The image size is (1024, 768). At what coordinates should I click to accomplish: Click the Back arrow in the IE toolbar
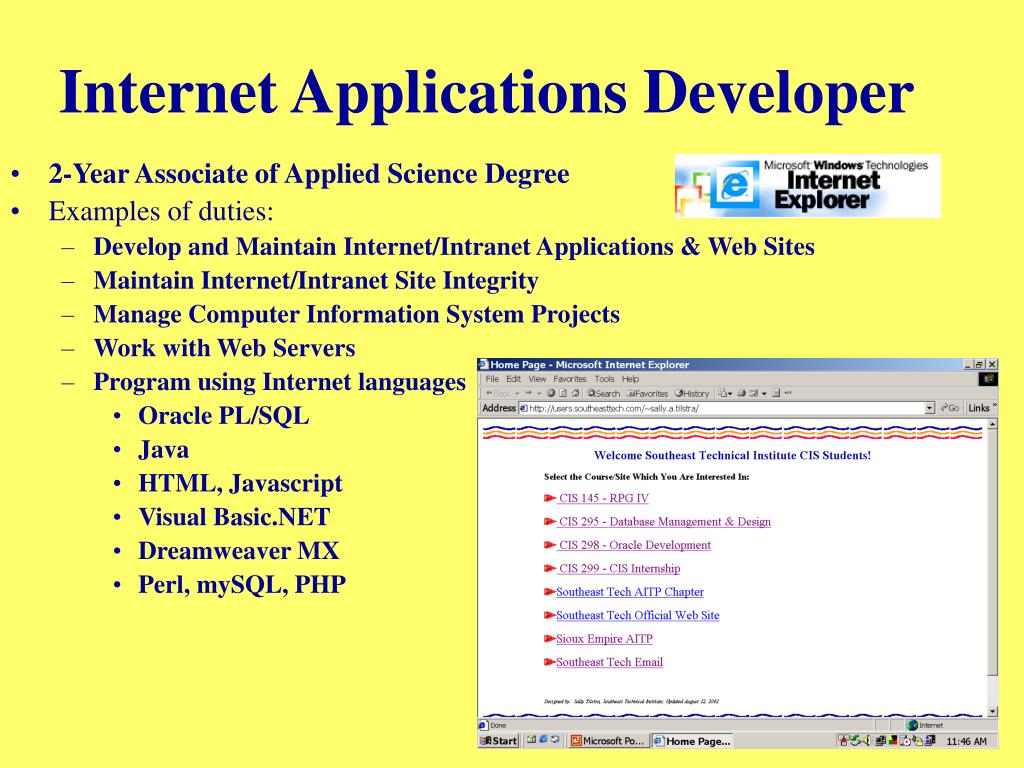[x=489, y=393]
